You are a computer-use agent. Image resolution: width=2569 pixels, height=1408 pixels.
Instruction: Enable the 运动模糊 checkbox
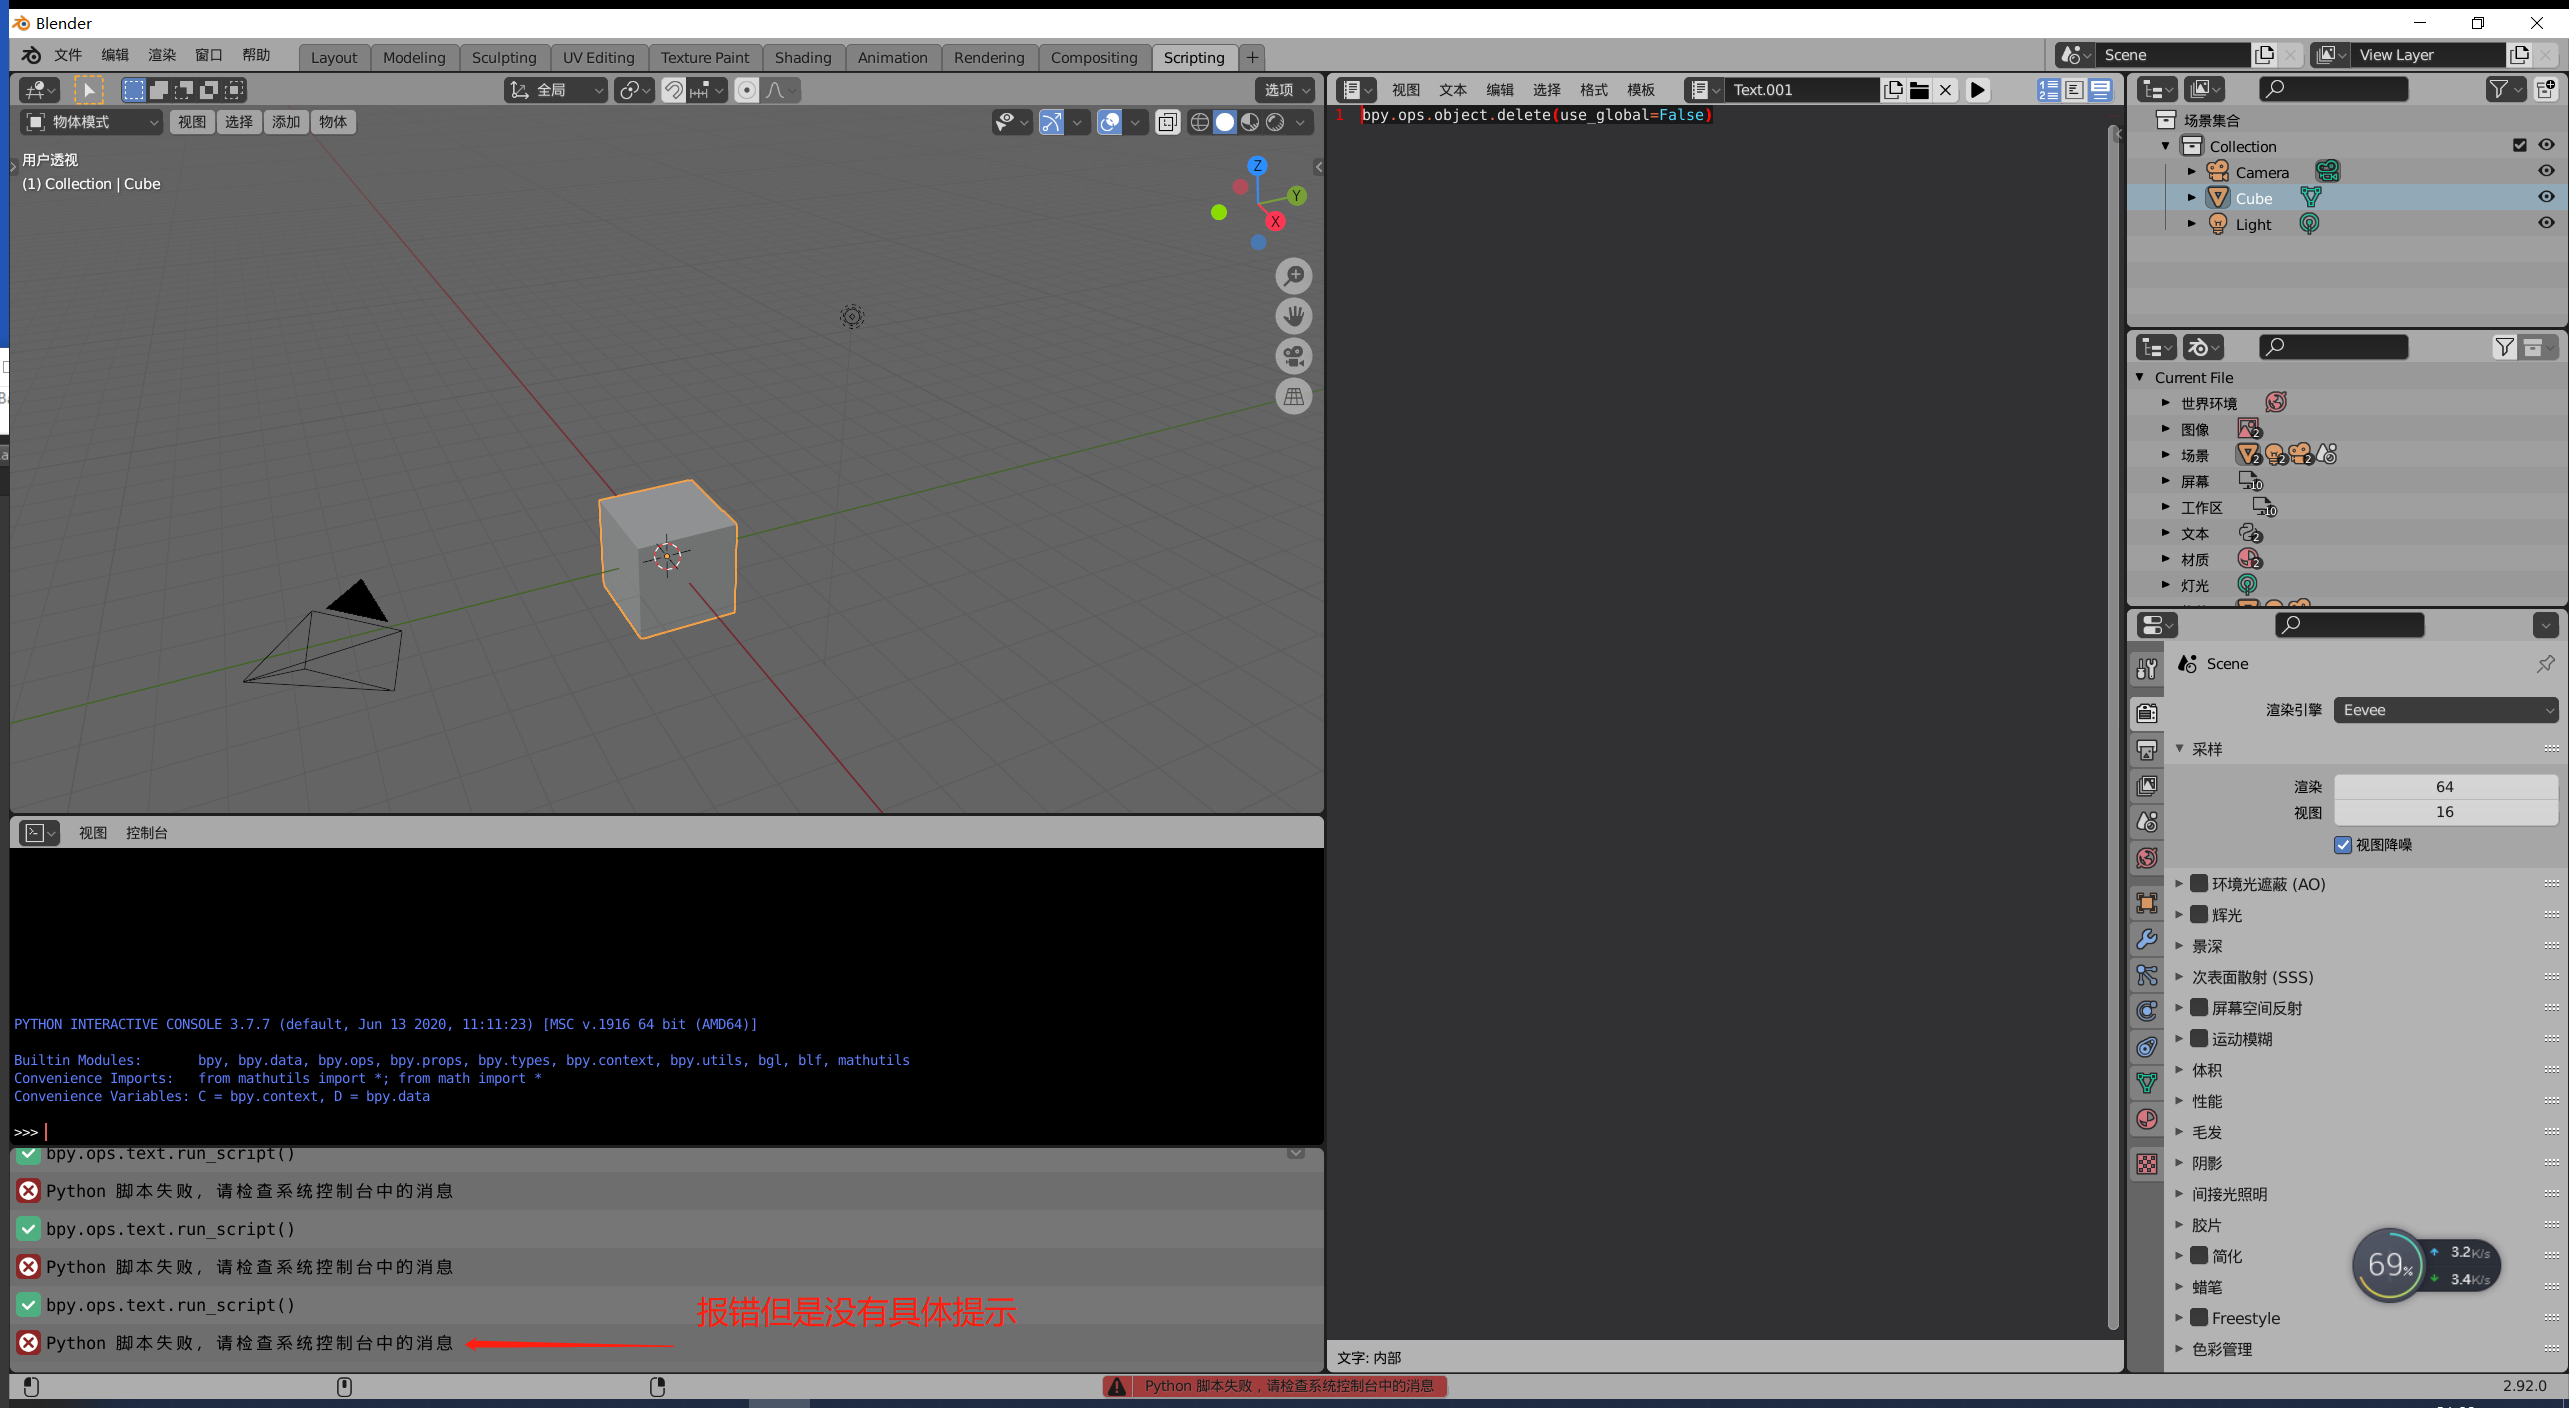click(2199, 1039)
